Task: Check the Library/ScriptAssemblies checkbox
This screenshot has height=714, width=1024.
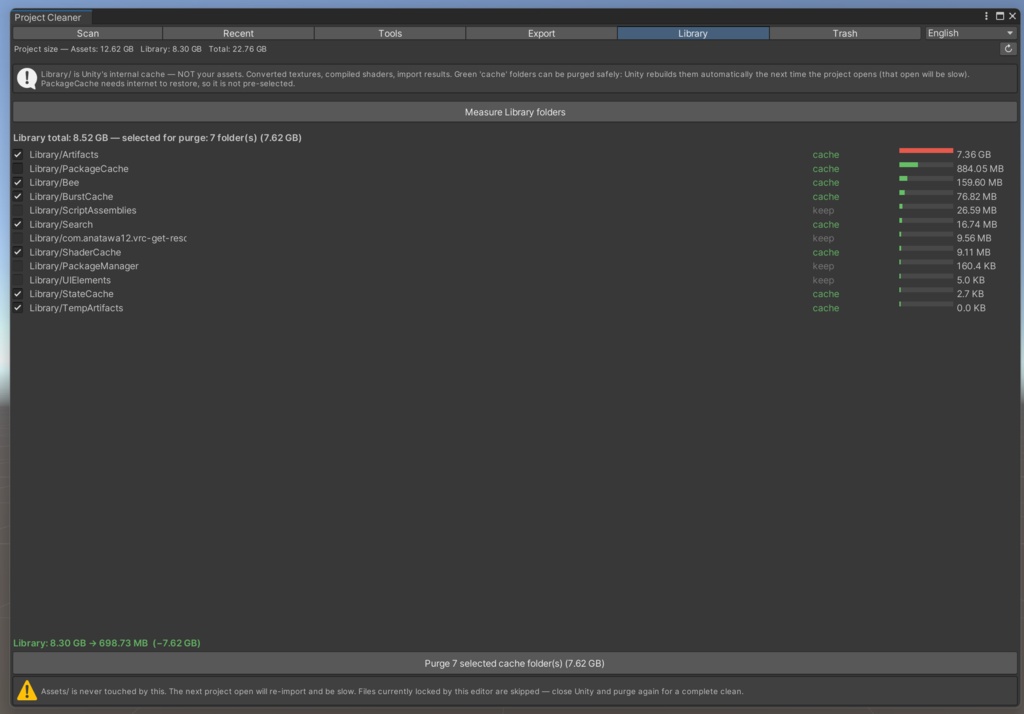Action: point(18,210)
